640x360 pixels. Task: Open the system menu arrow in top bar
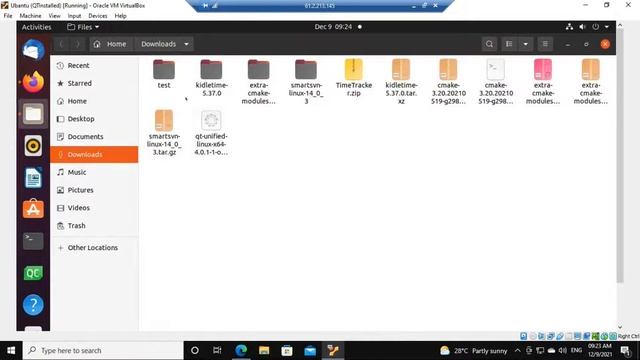tap(607, 27)
